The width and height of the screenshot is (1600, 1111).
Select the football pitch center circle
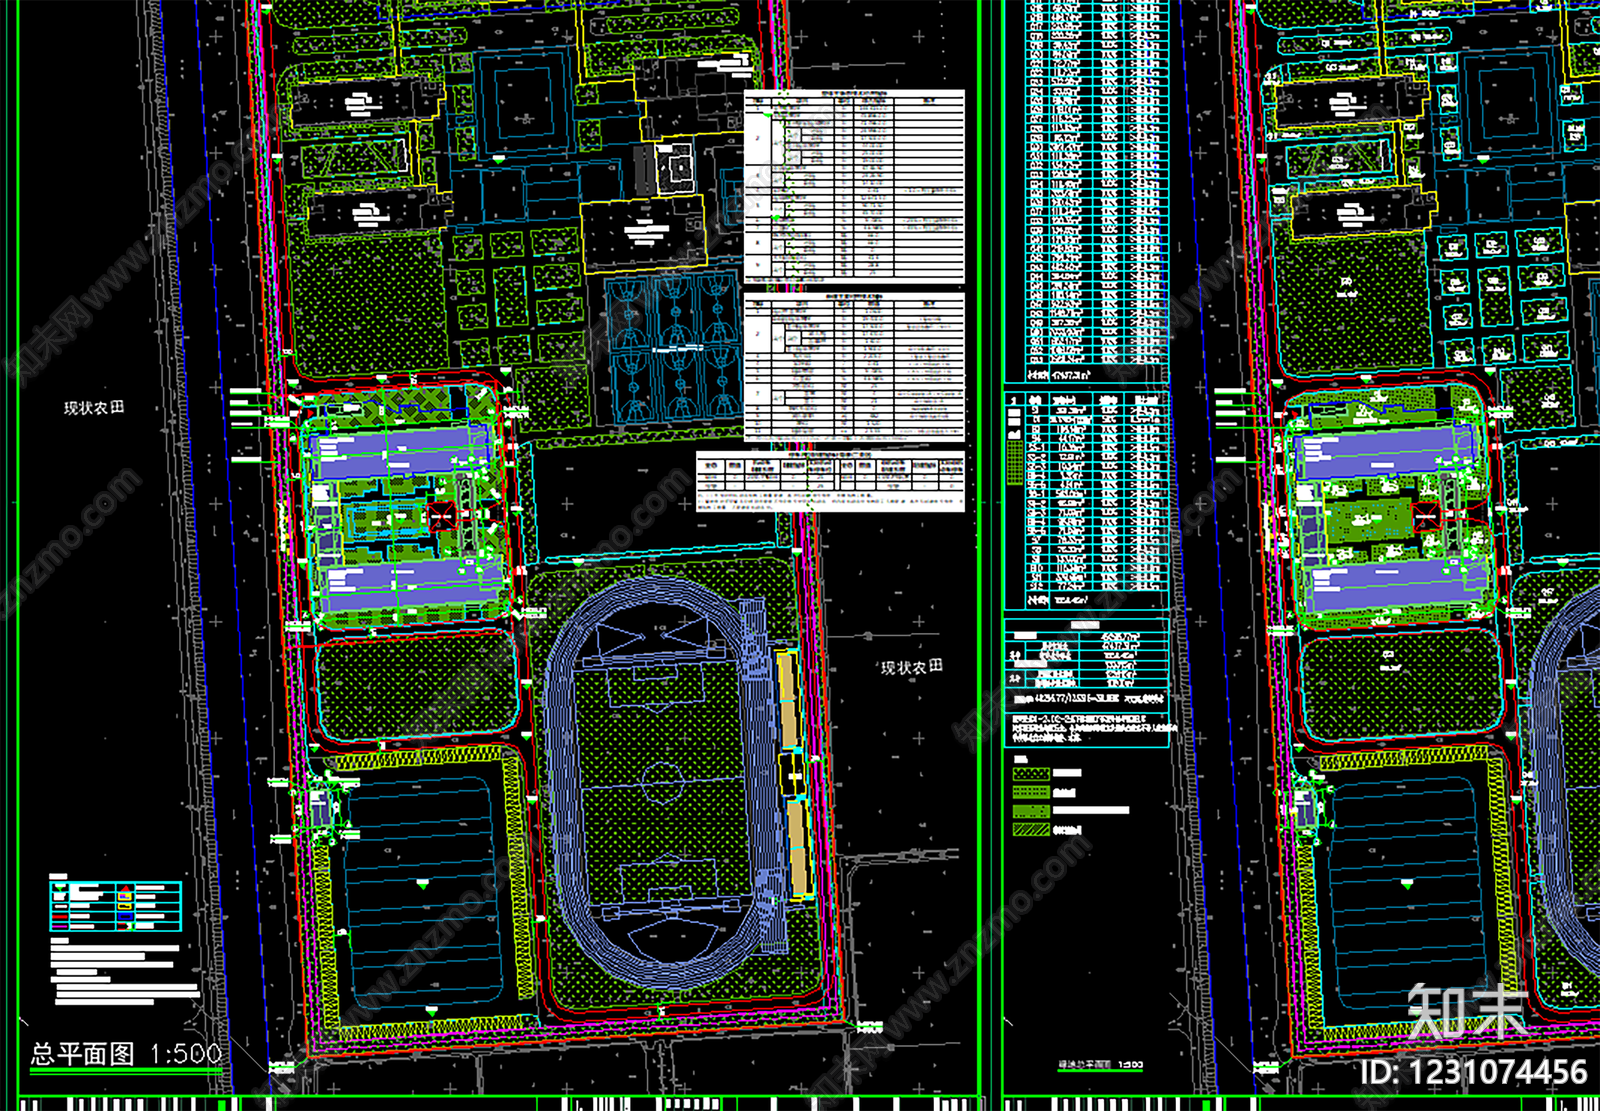coord(661,783)
